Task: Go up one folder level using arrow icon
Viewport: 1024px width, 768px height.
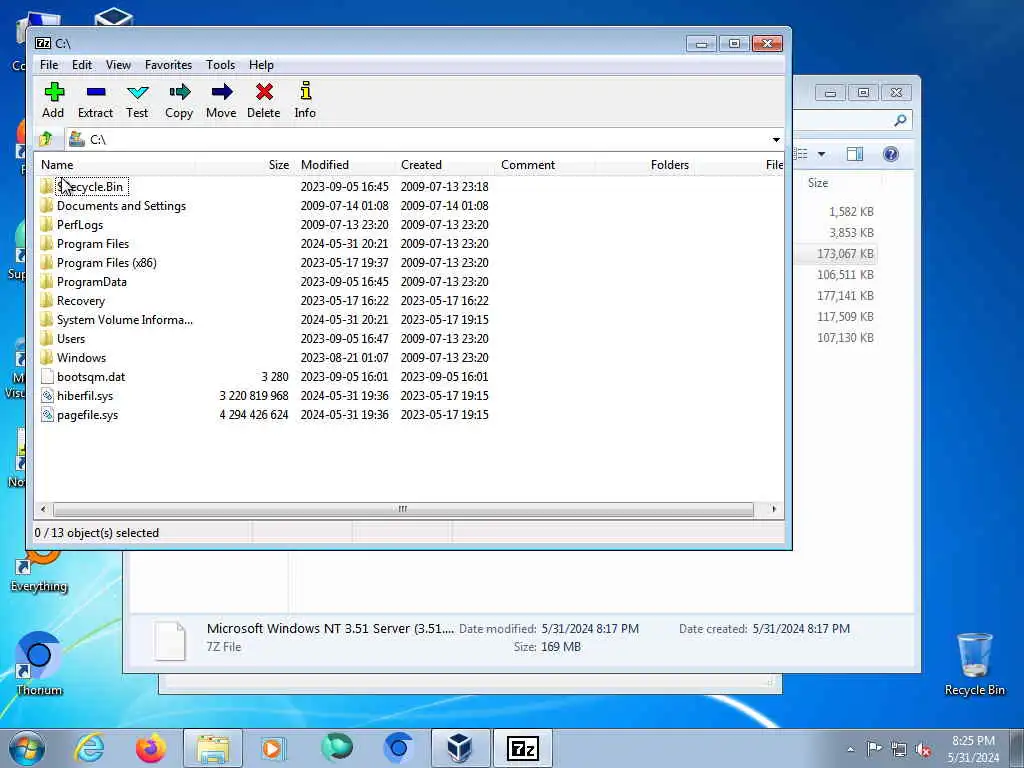Action: 46,139
